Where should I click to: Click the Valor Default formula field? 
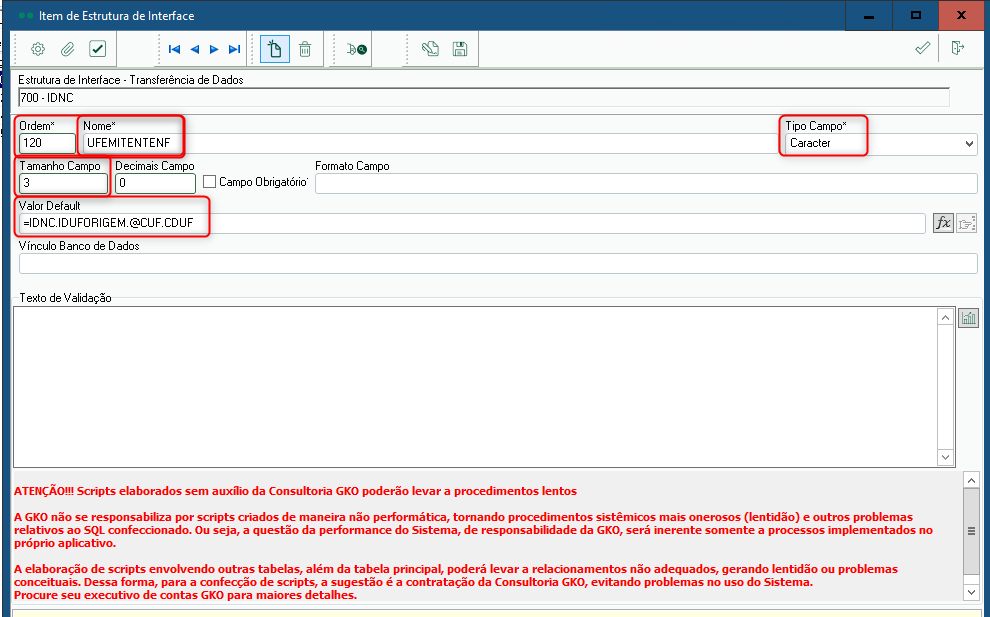[x=472, y=223]
